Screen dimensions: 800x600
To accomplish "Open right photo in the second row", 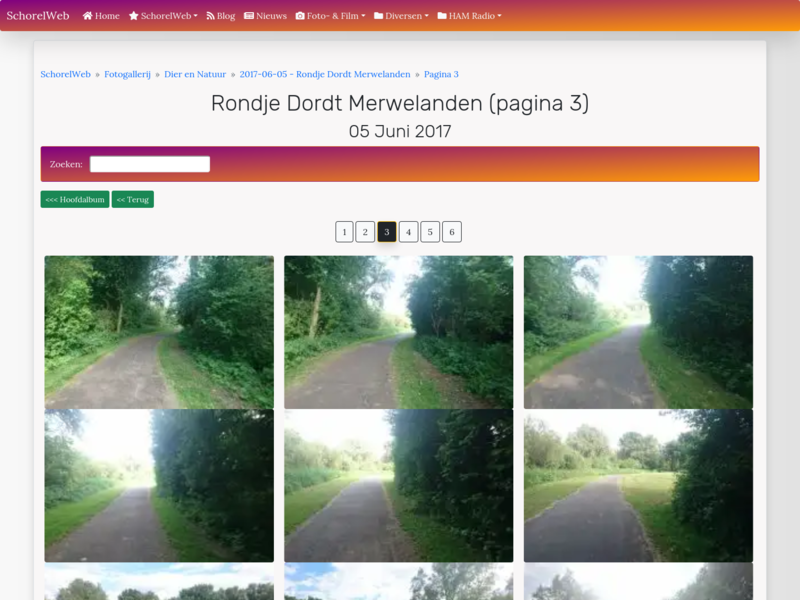I will (638, 486).
